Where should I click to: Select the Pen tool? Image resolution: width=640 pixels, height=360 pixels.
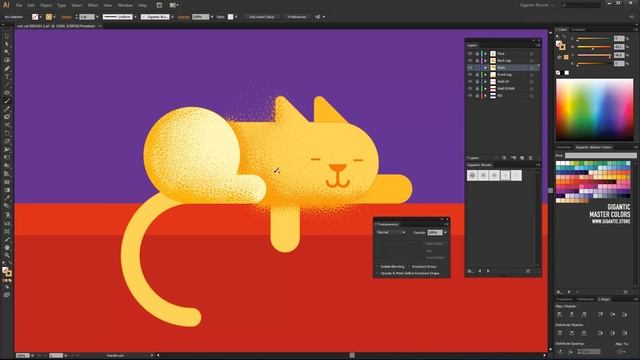click(x=7, y=69)
